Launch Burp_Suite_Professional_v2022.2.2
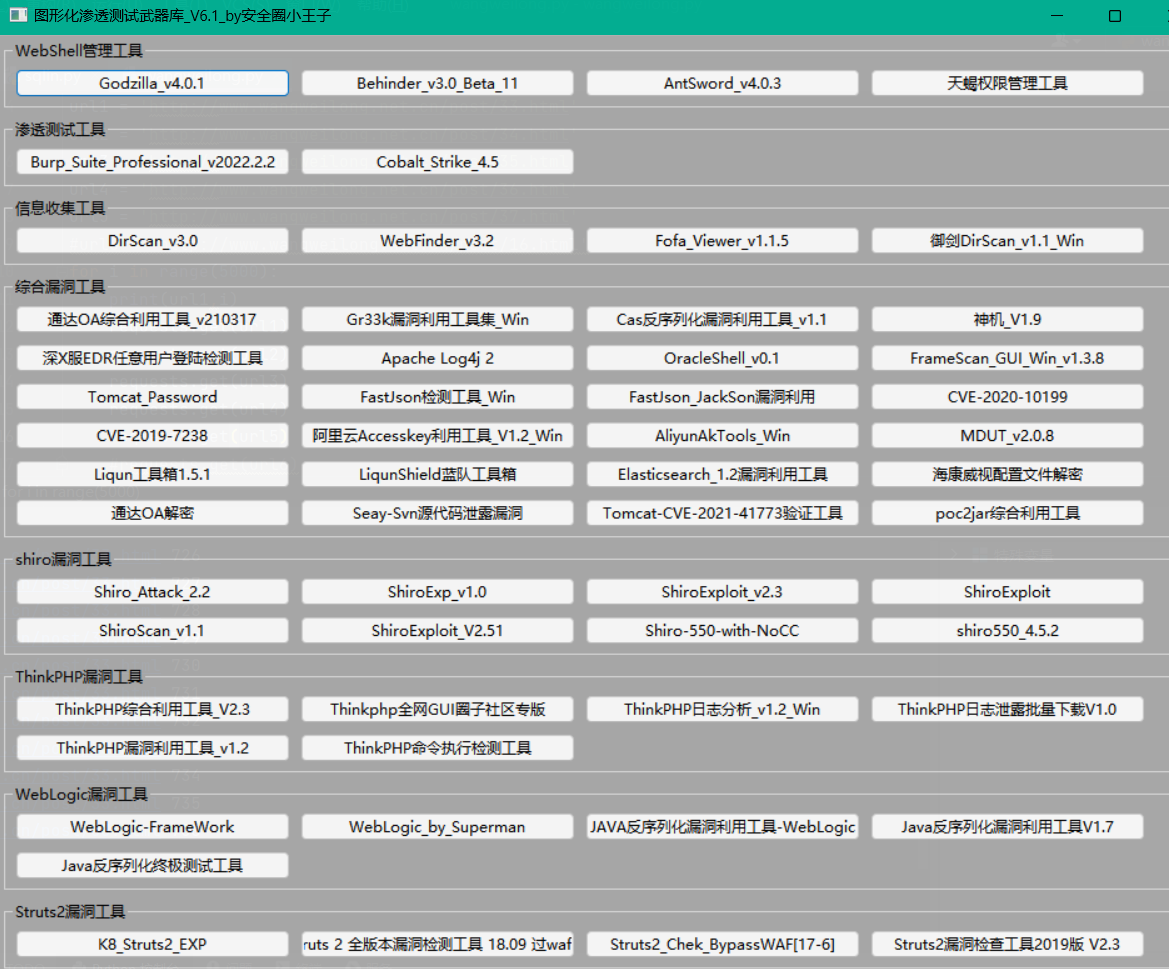 pos(152,162)
